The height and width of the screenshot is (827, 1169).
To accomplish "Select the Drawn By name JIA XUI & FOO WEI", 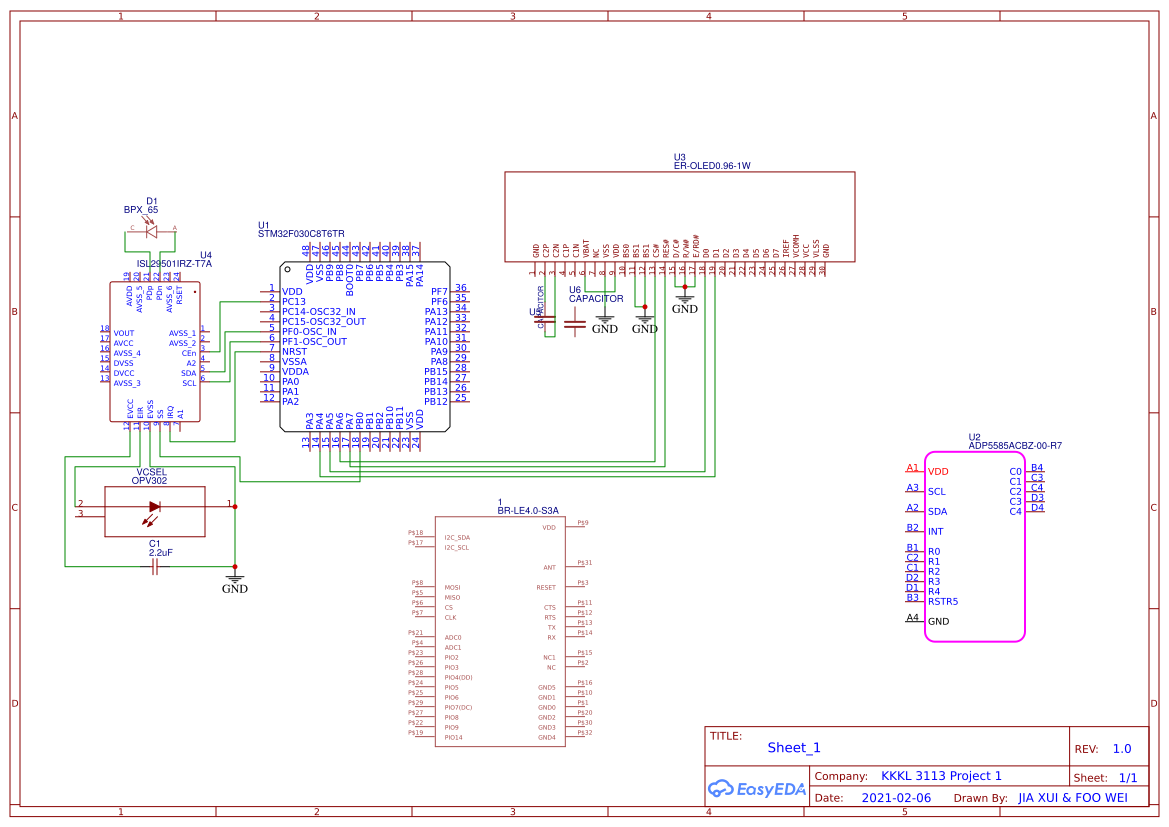I will coord(1072,798).
